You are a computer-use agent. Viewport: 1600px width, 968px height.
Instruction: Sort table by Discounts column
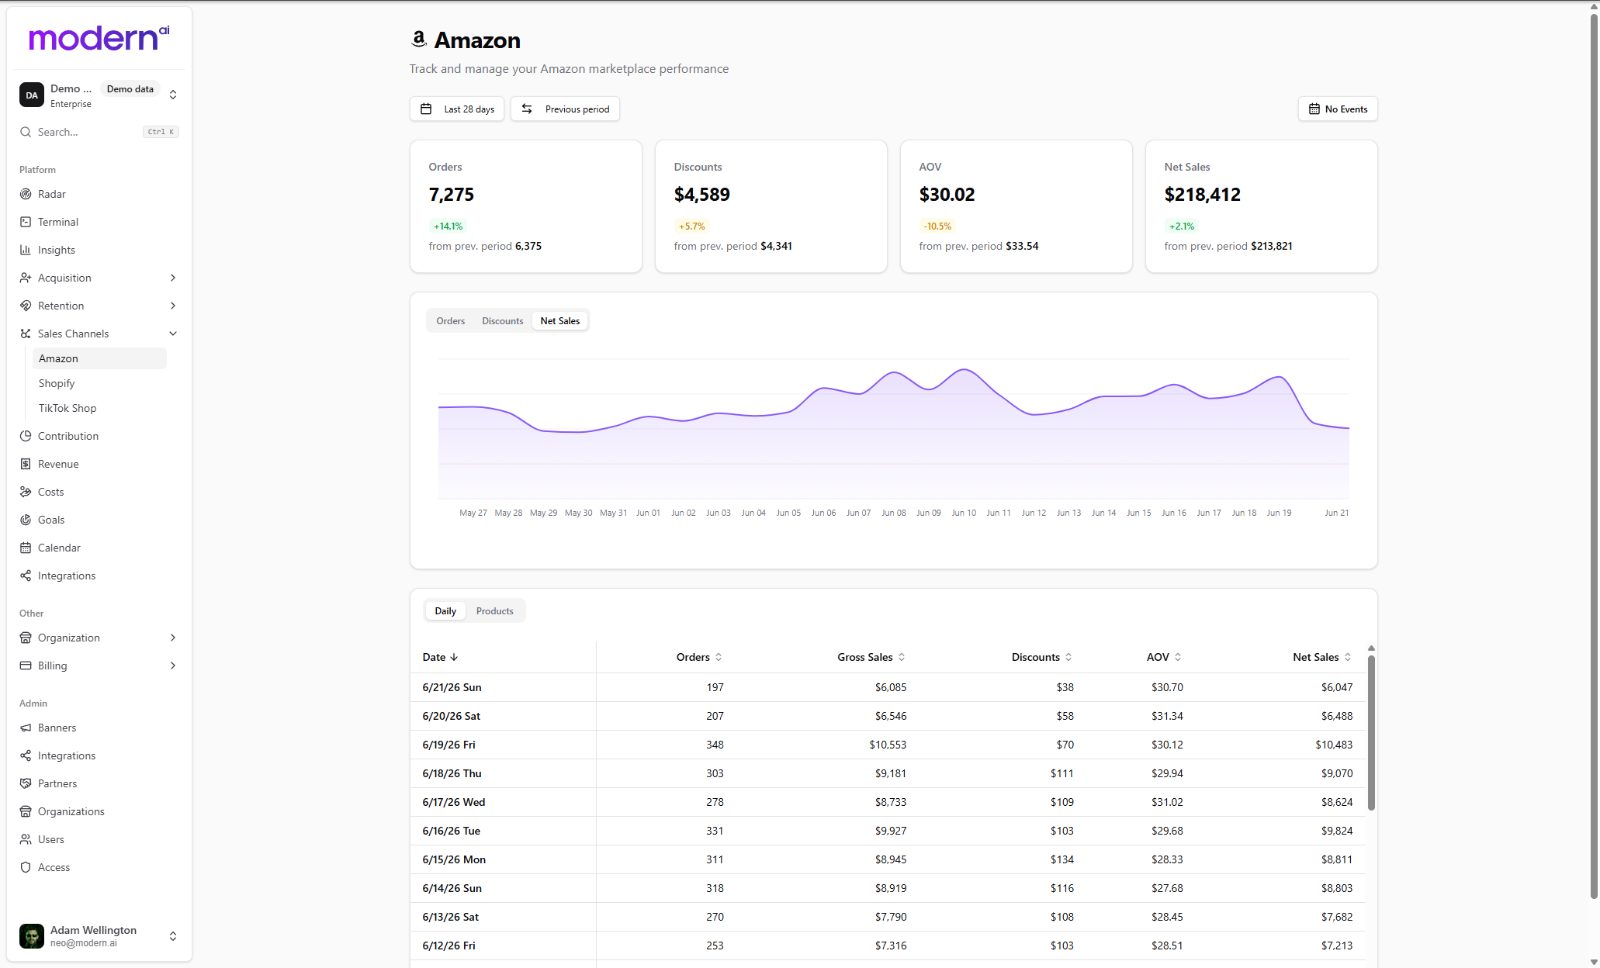(1042, 657)
